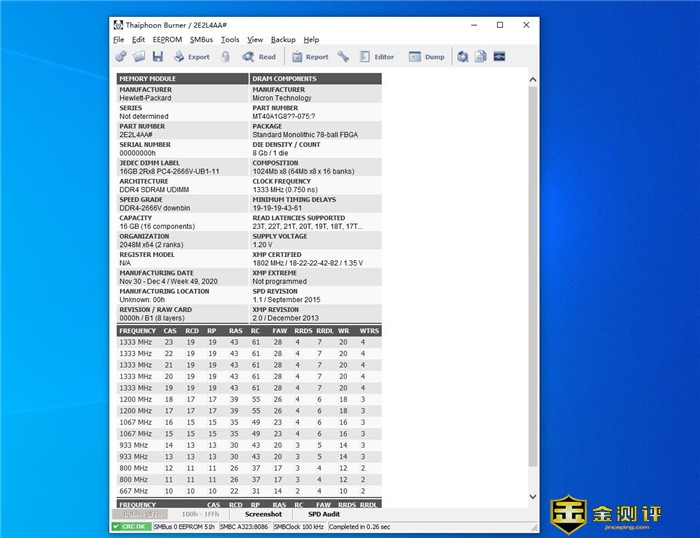Open the Report view from toolbar
700x538 pixels.
(x=309, y=57)
